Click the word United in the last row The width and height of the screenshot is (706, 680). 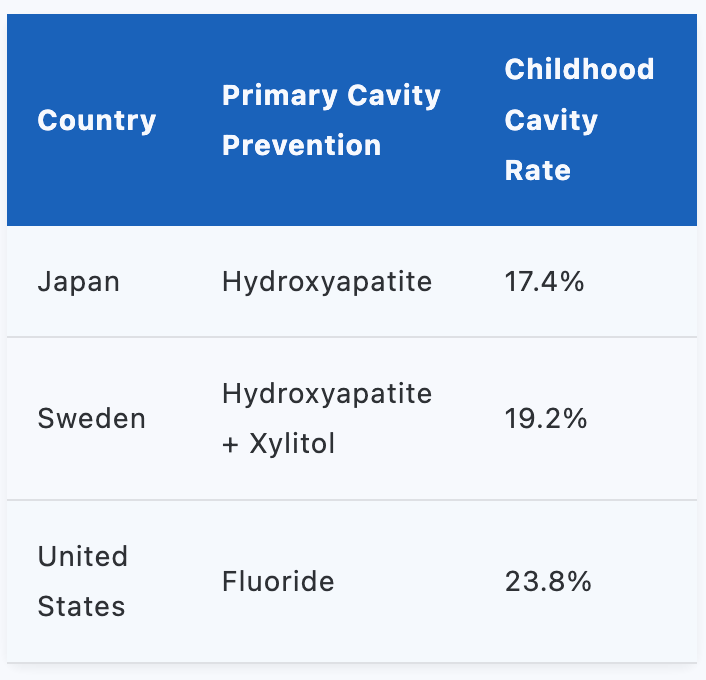click(83, 556)
